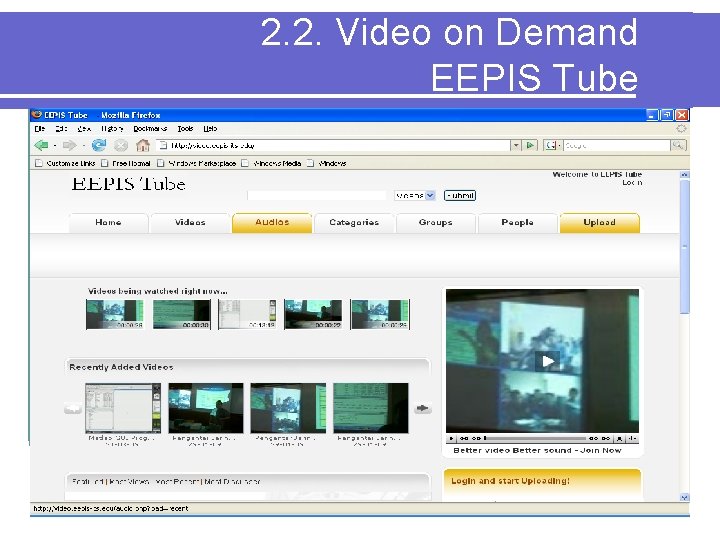Open fourth Recently Added video thumbnail
This screenshot has height=540, width=720.
[x=371, y=408]
